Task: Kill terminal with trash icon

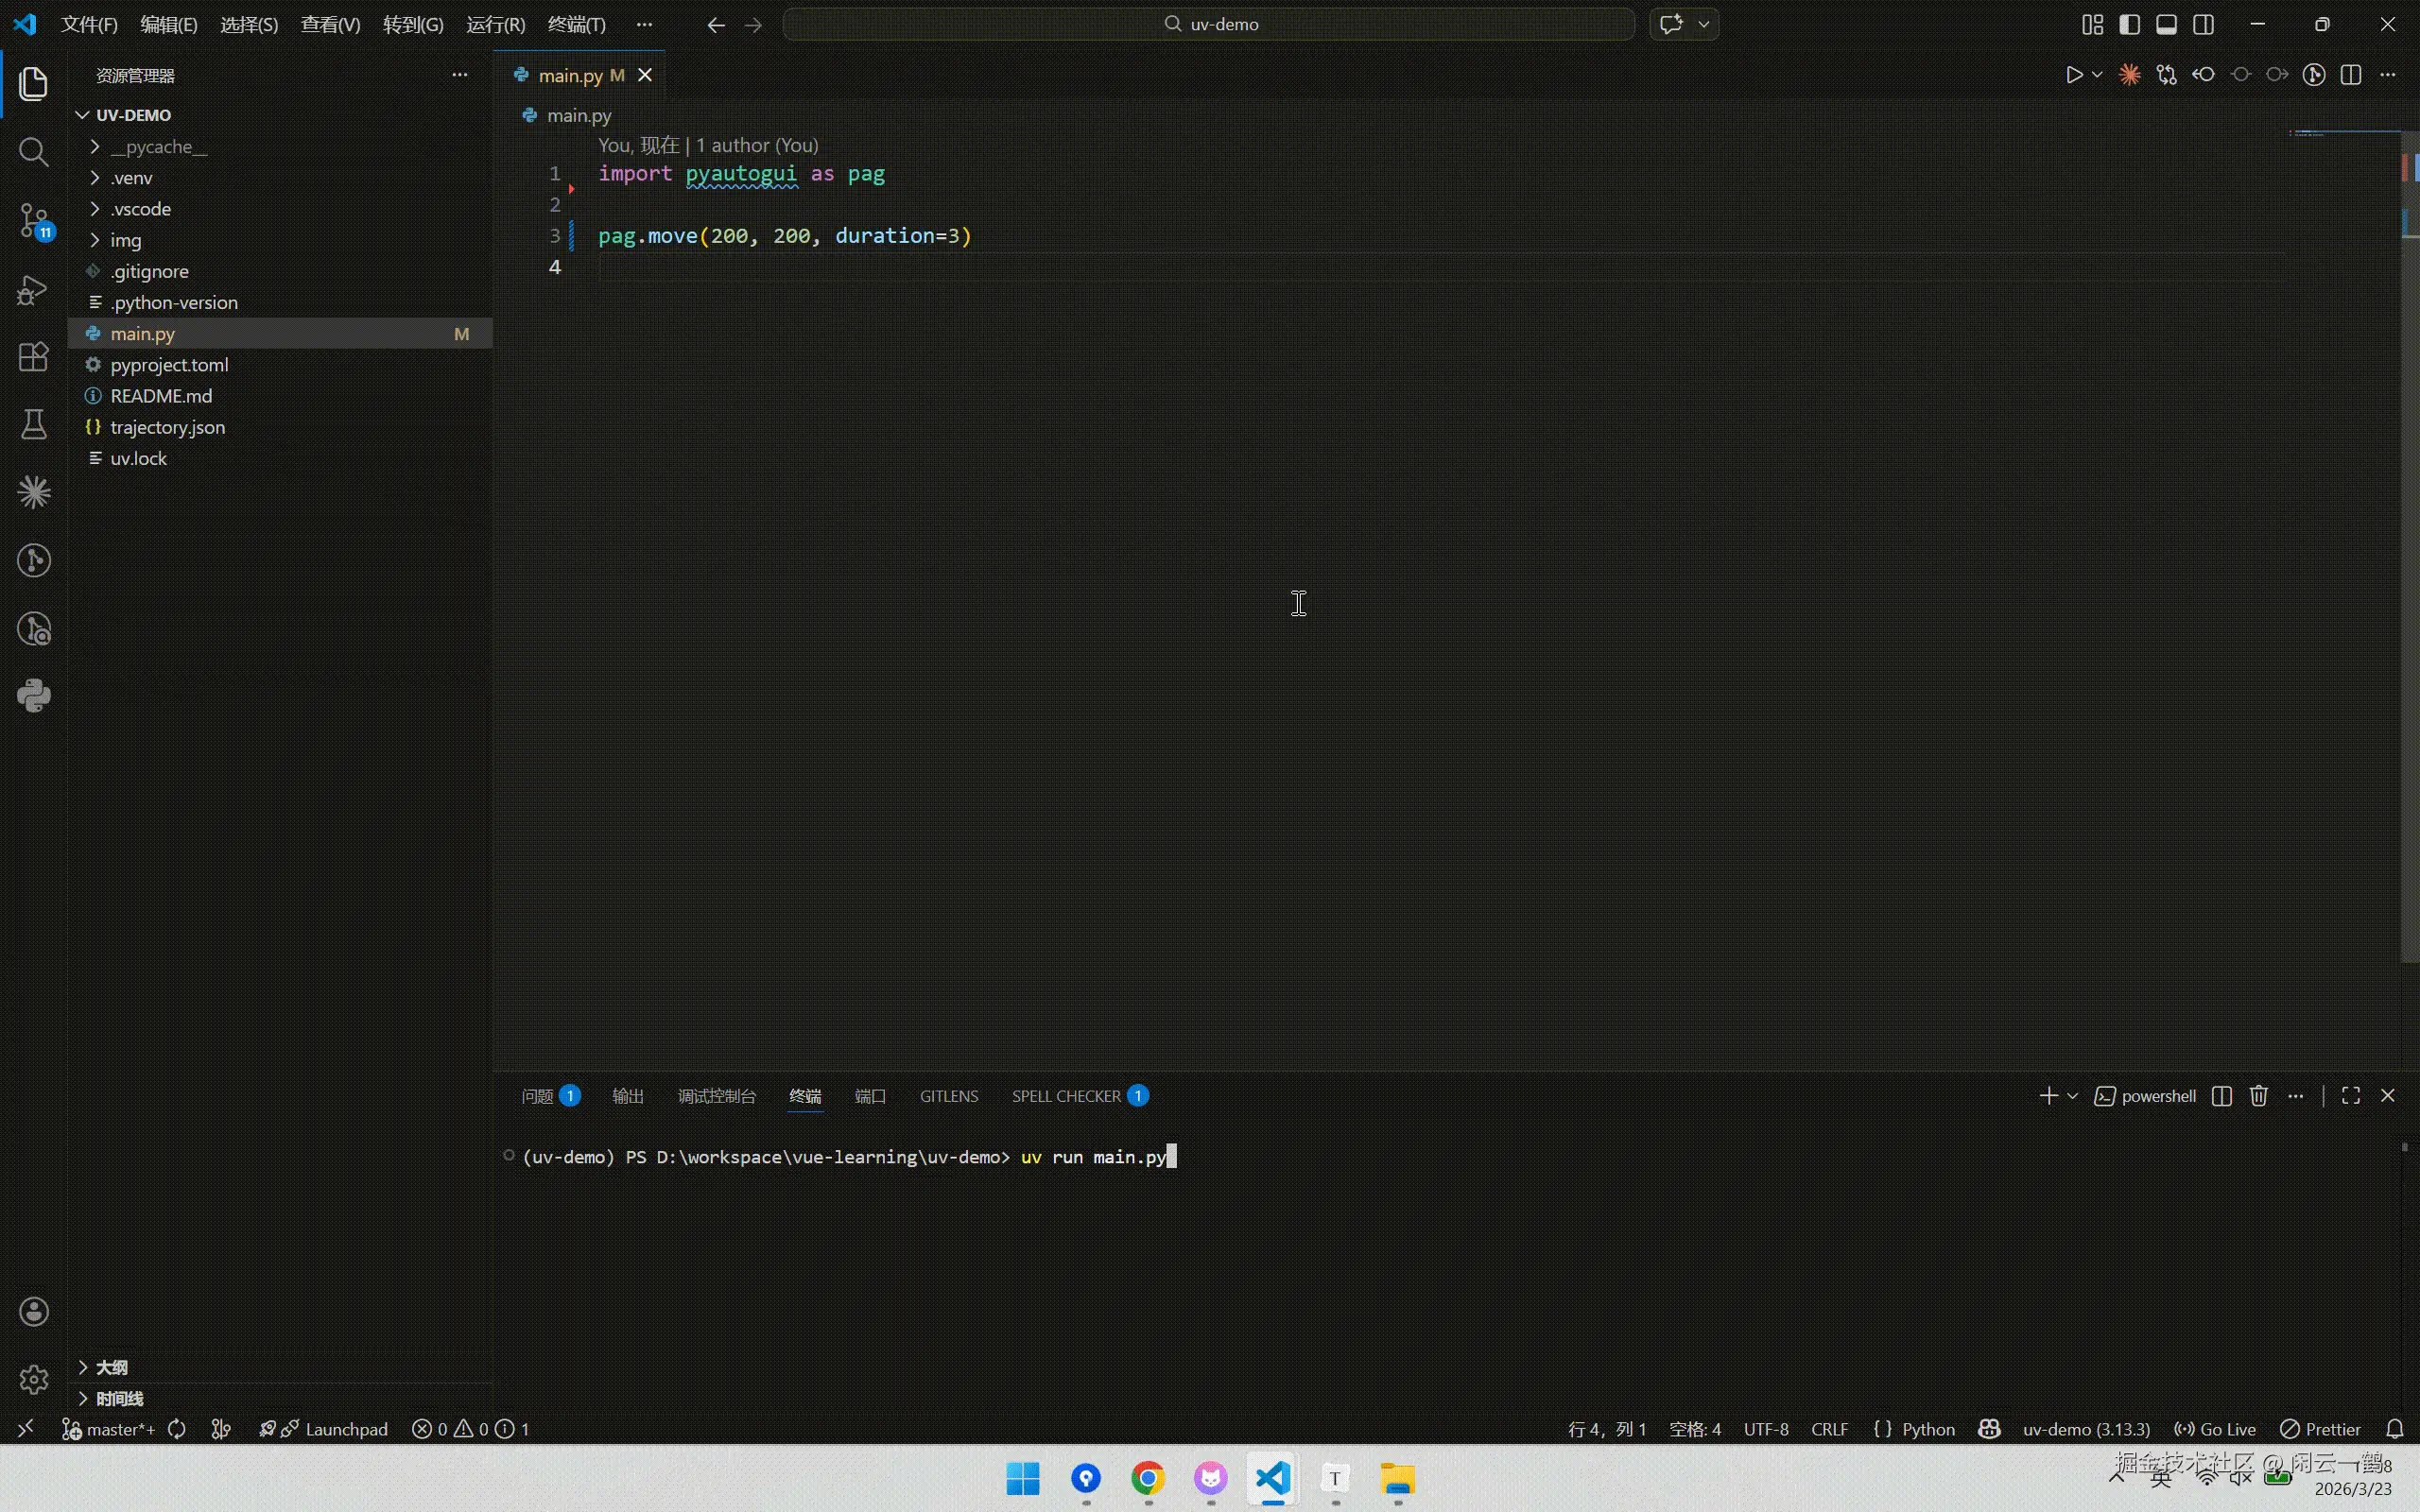Action: [2258, 1096]
